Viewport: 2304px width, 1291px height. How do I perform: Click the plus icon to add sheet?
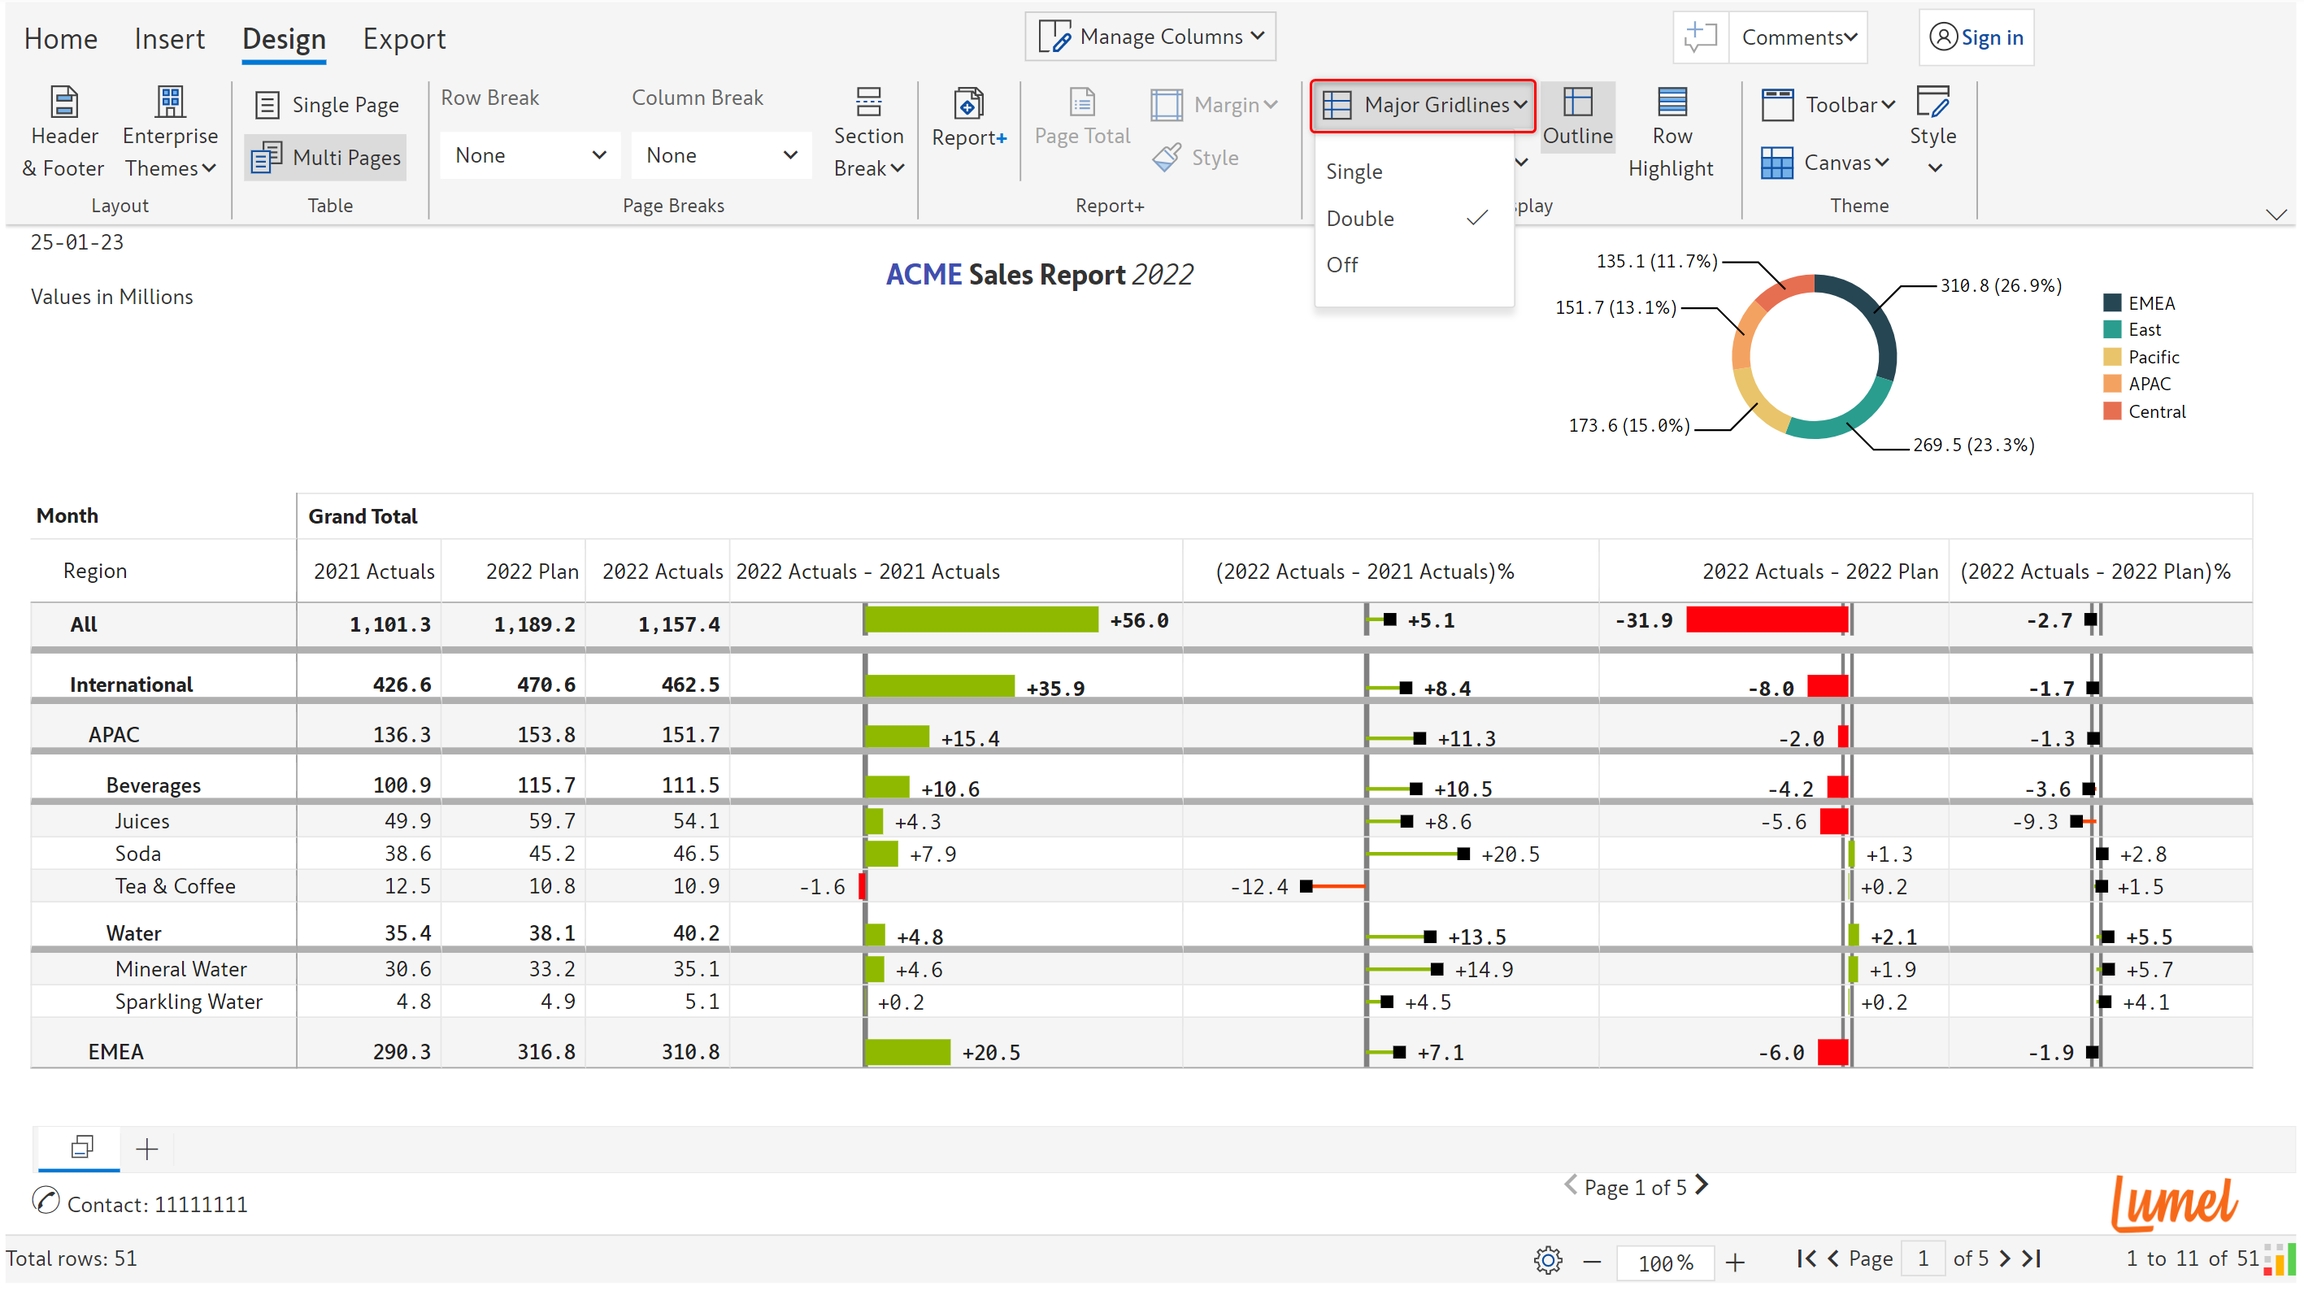point(147,1149)
